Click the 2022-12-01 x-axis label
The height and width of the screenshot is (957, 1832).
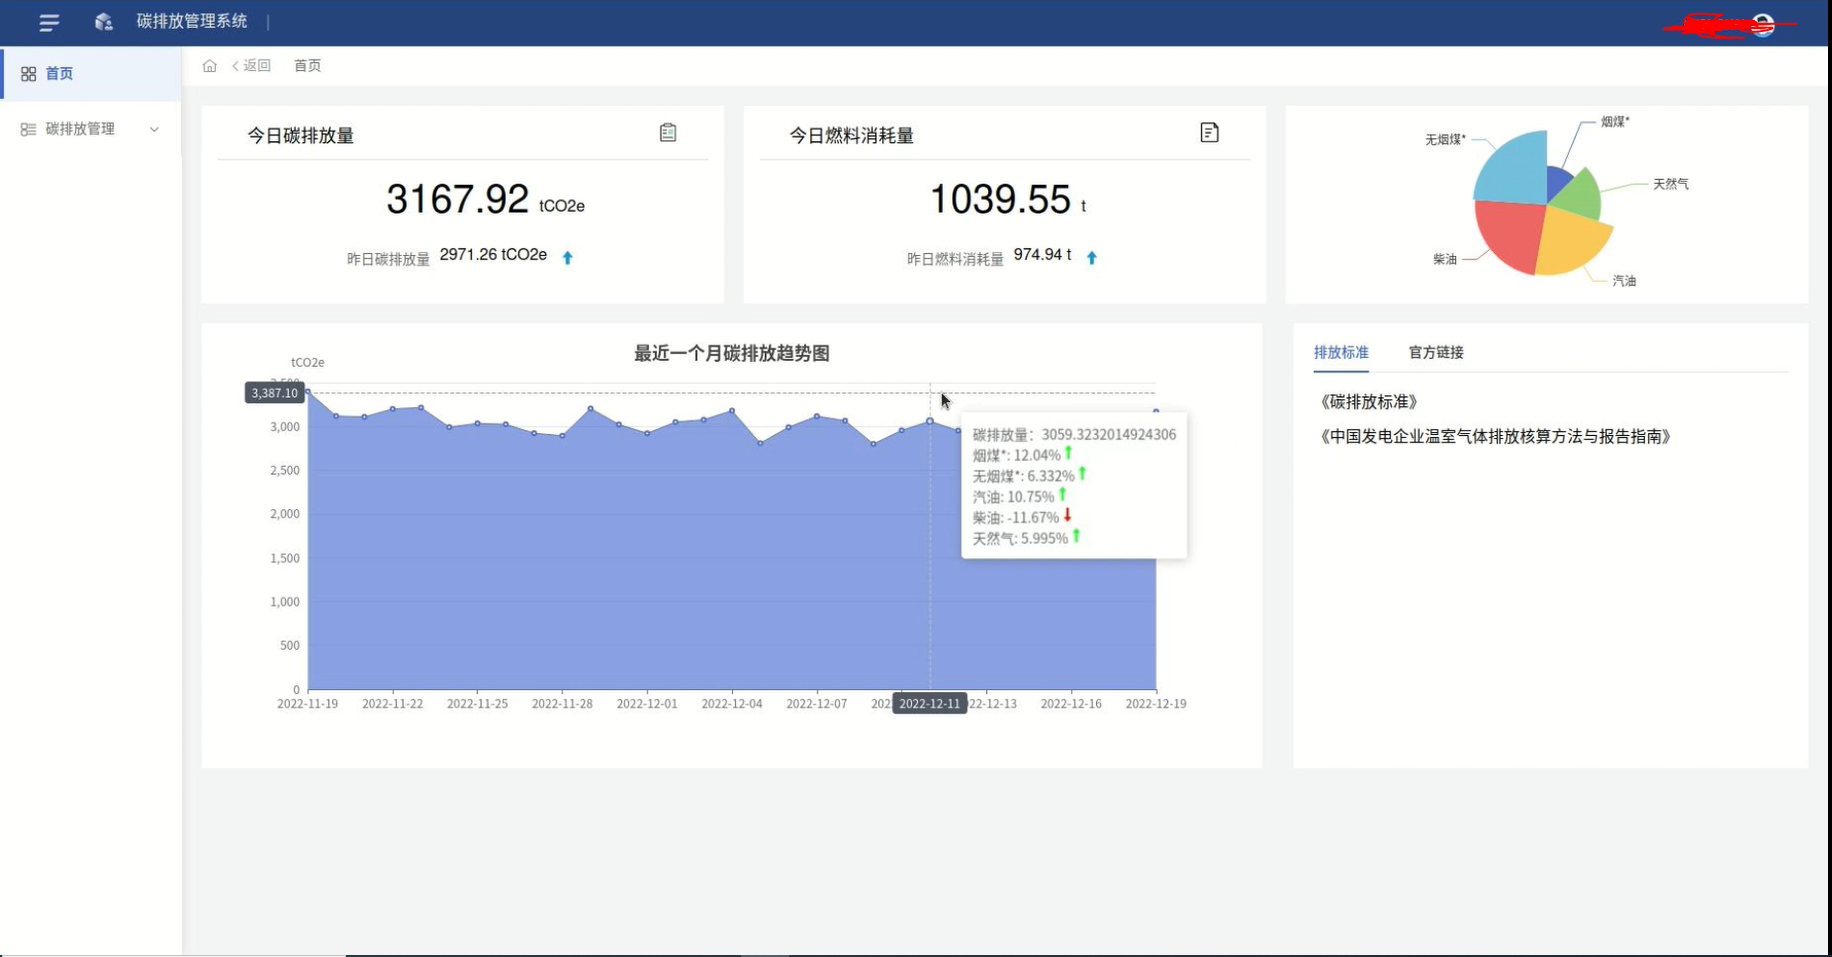[647, 704]
